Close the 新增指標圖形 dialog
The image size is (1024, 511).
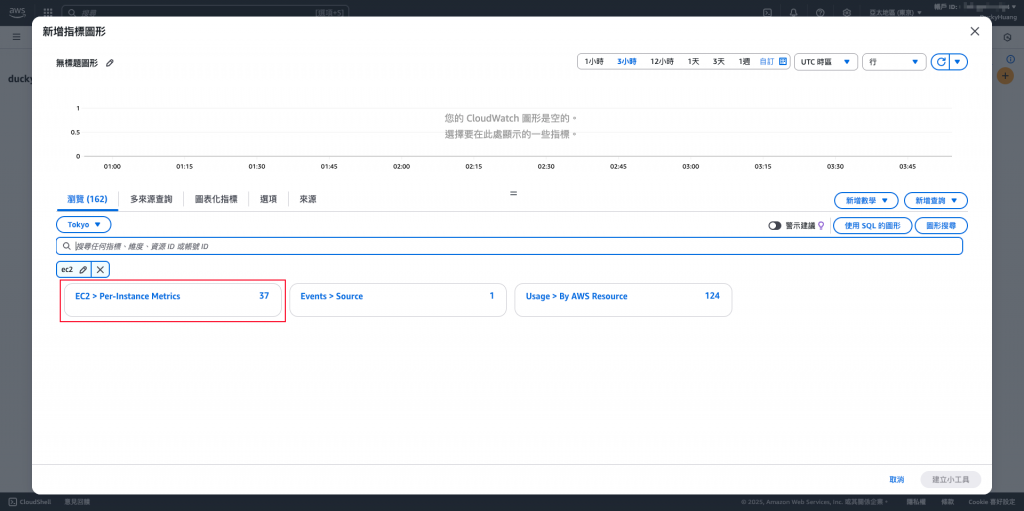pos(974,31)
